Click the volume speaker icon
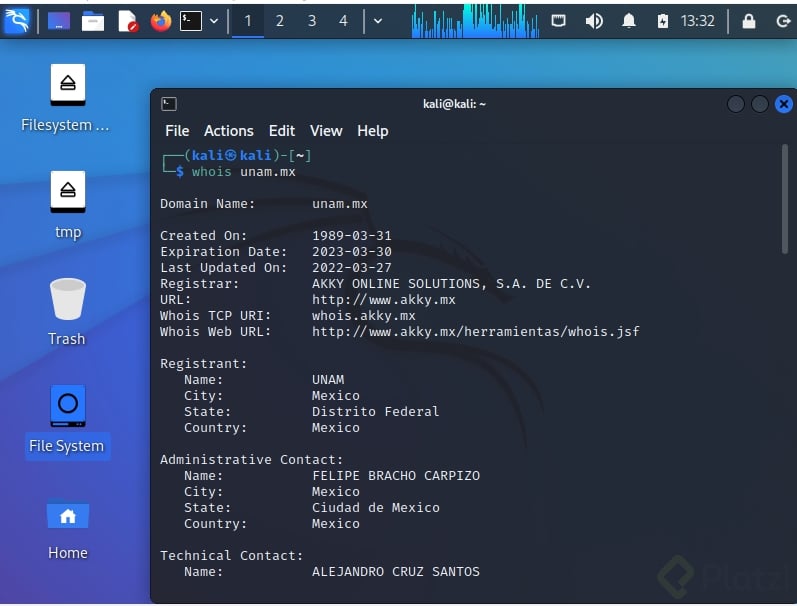 pos(594,21)
